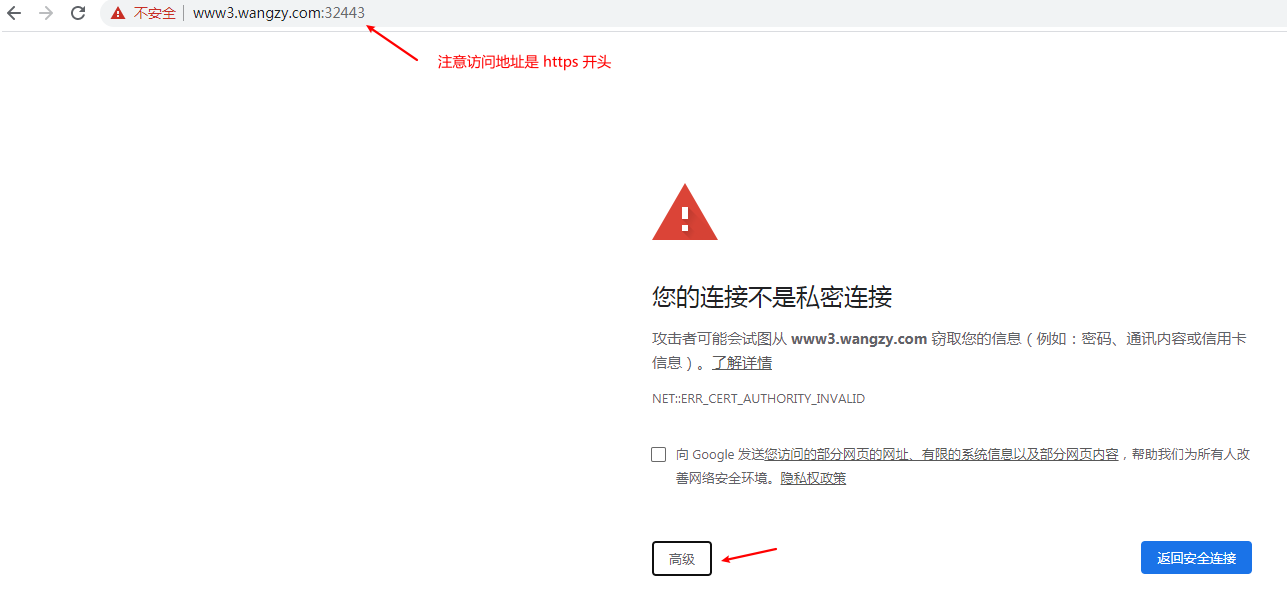This screenshot has width=1287, height=616.
Task: Expand advanced options with 高级 button
Action: (682, 559)
